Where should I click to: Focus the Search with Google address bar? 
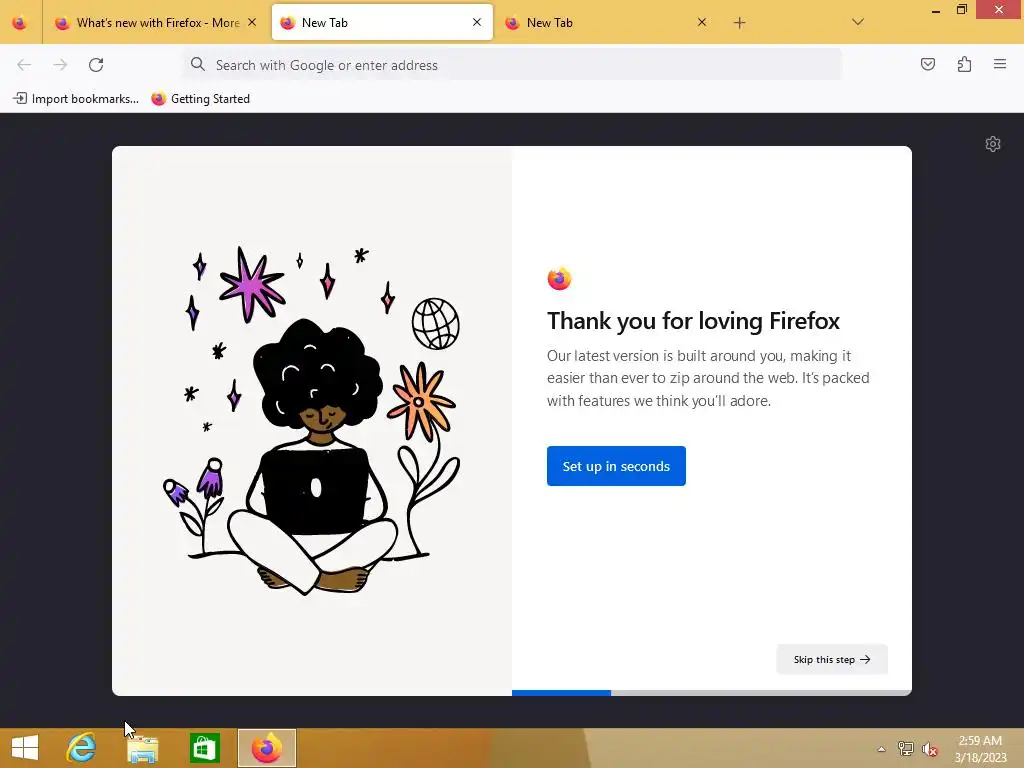512,65
